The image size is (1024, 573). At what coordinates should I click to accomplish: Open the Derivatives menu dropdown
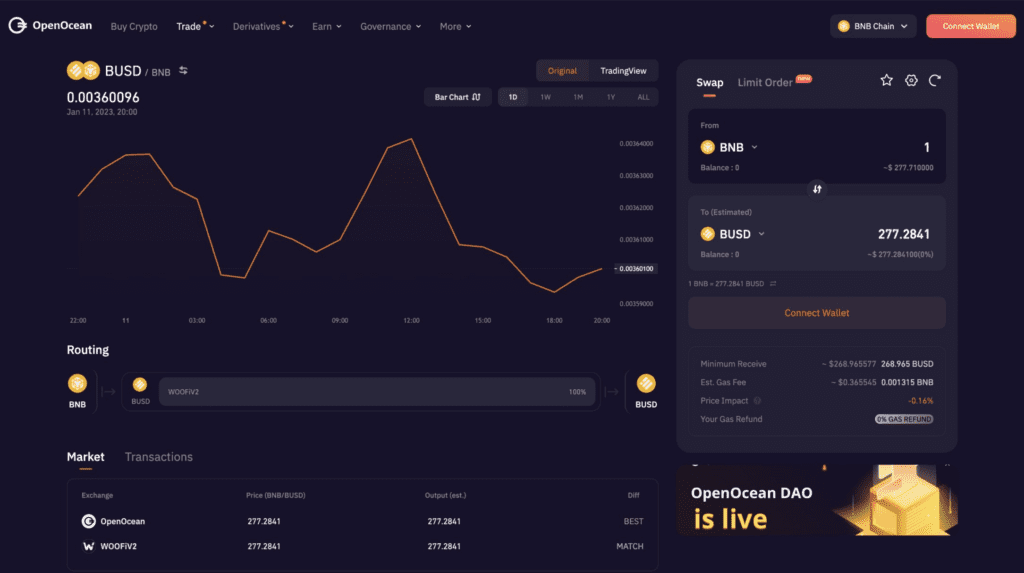(263, 26)
